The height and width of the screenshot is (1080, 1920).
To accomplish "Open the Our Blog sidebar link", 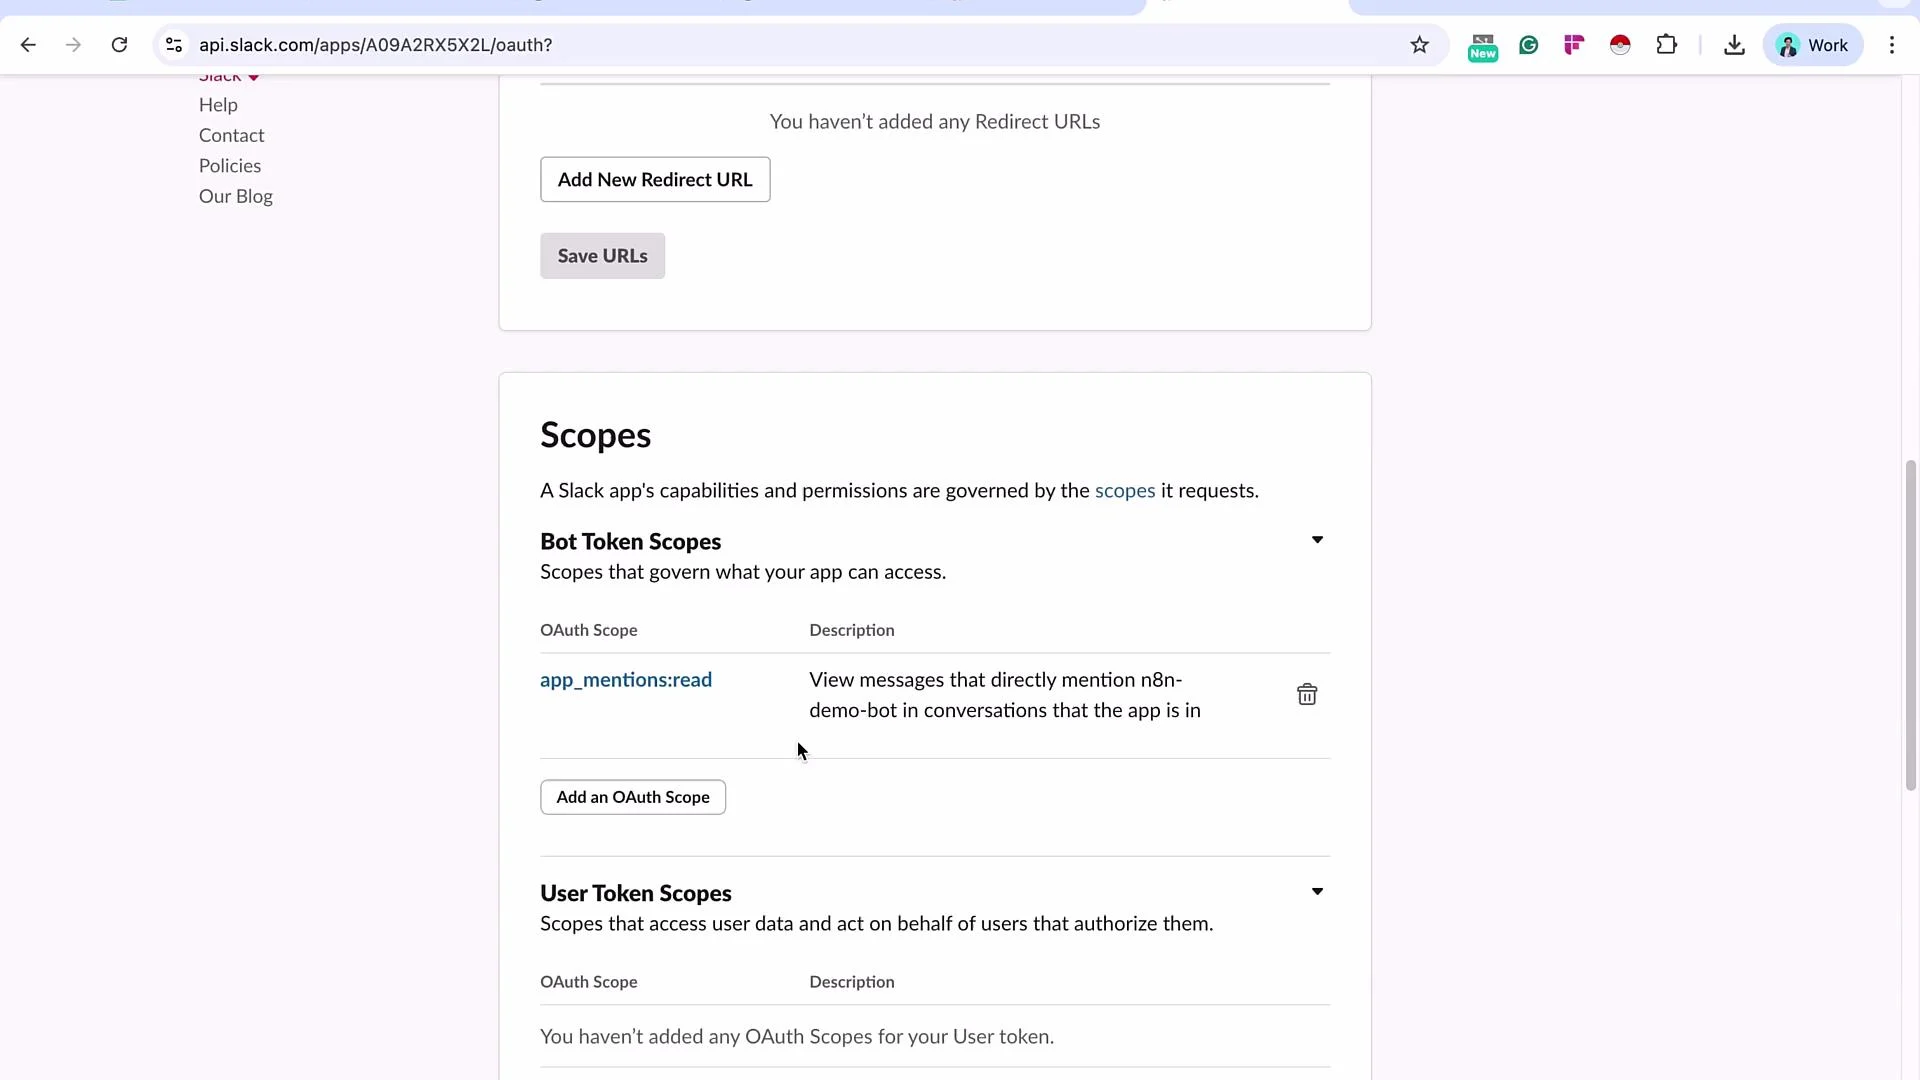I will 235,196.
